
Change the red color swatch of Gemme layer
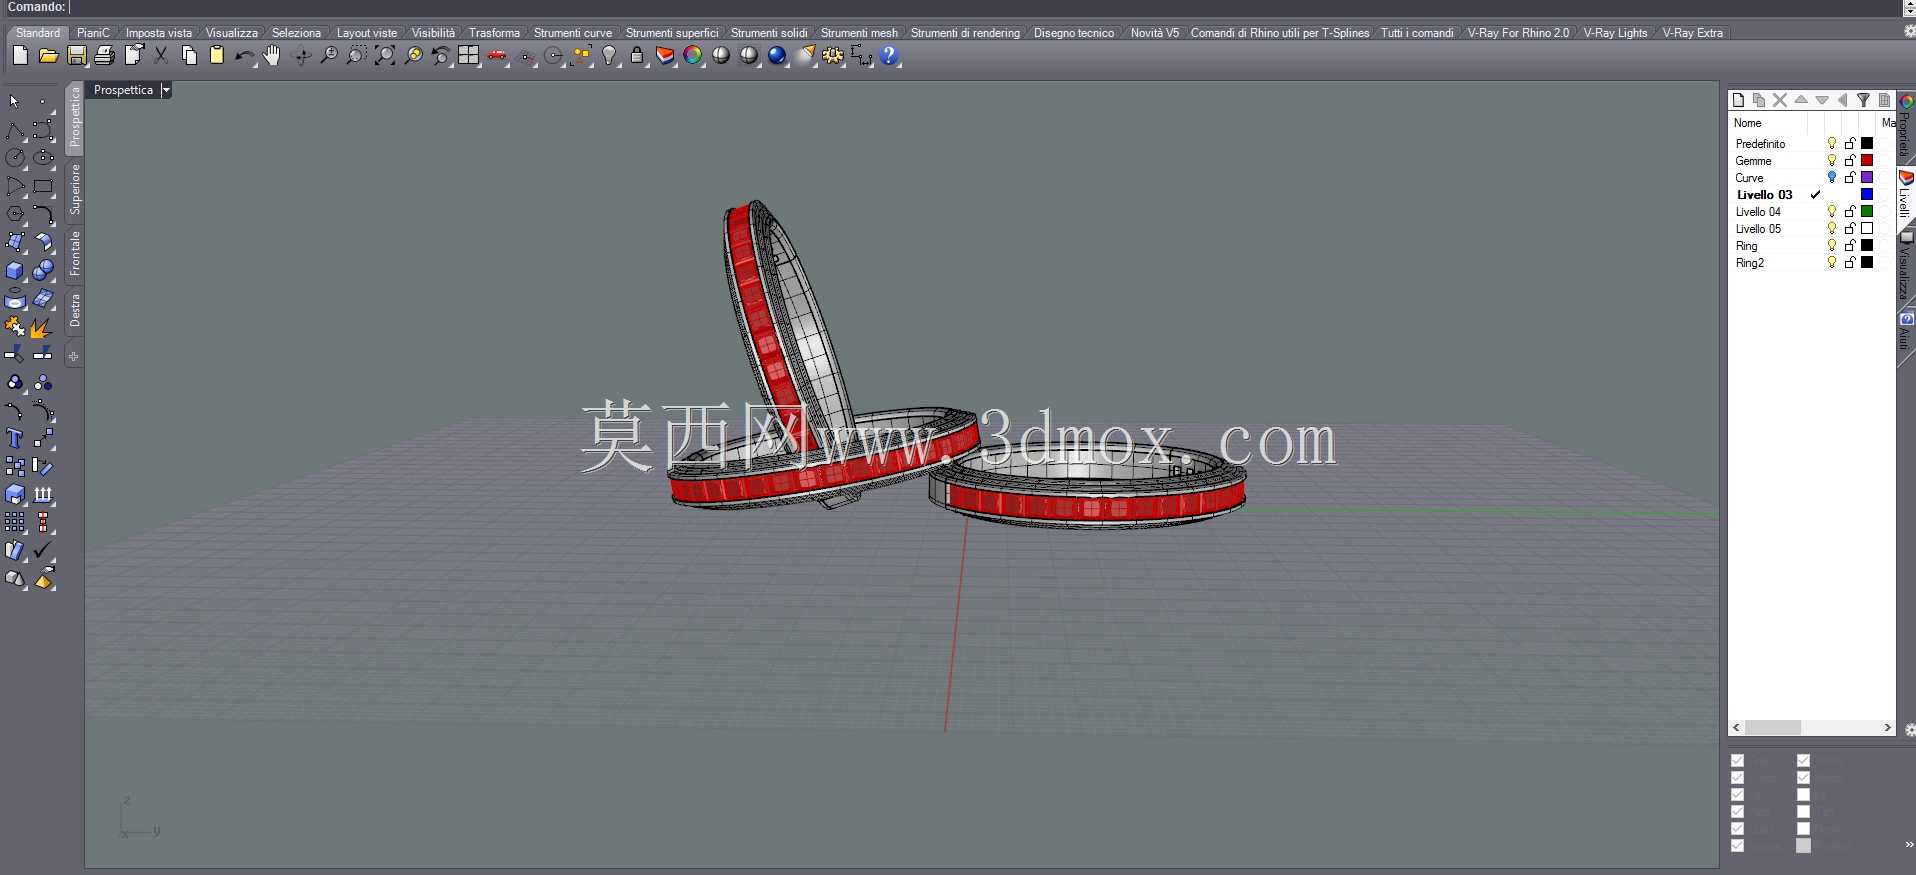pyautogui.click(x=1867, y=161)
